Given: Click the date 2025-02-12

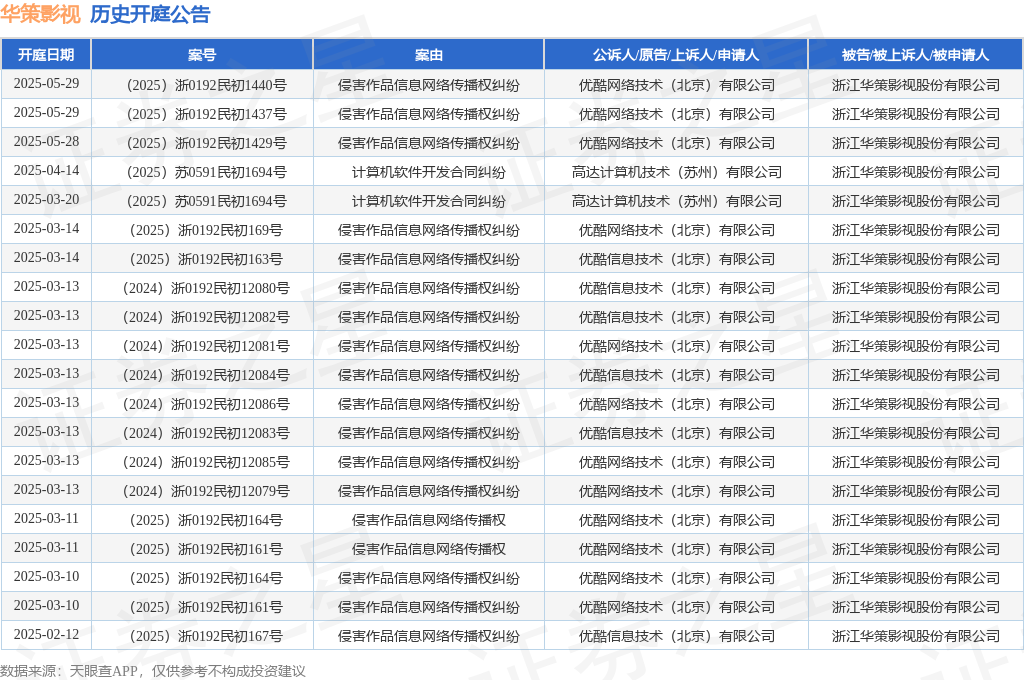Looking at the screenshot, I should (46, 634).
